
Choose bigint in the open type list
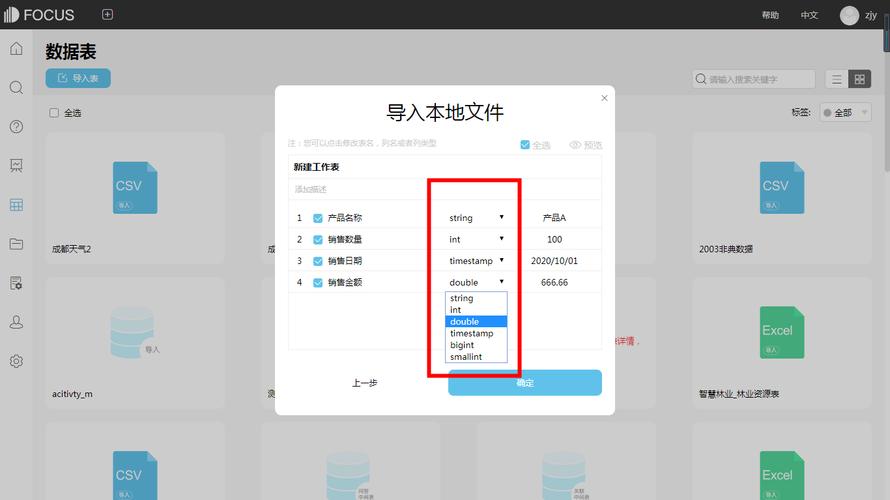pos(476,345)
